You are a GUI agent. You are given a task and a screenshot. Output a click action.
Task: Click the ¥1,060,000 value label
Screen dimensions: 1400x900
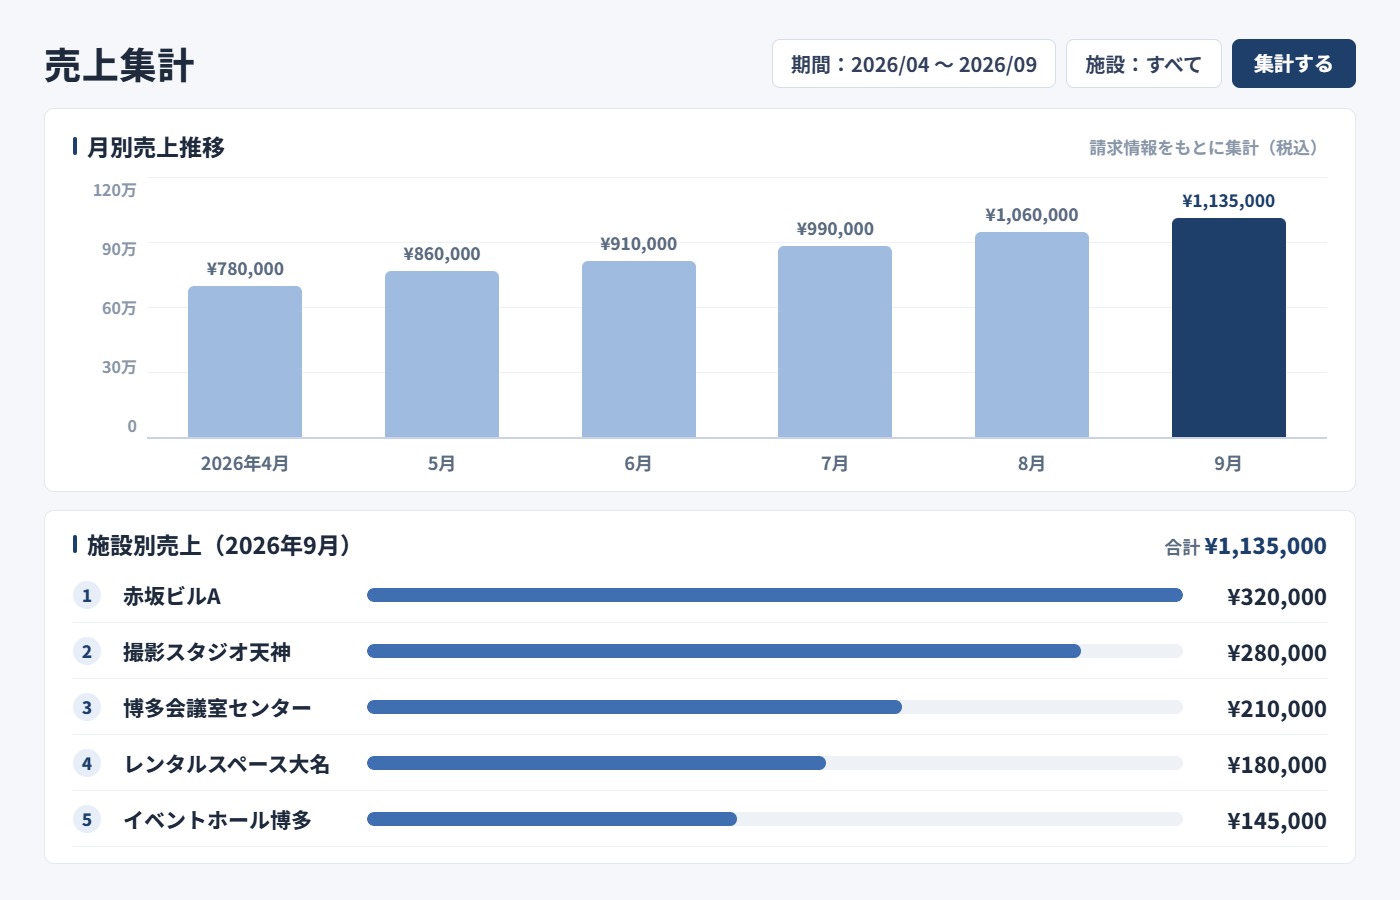coord(1032,215)
